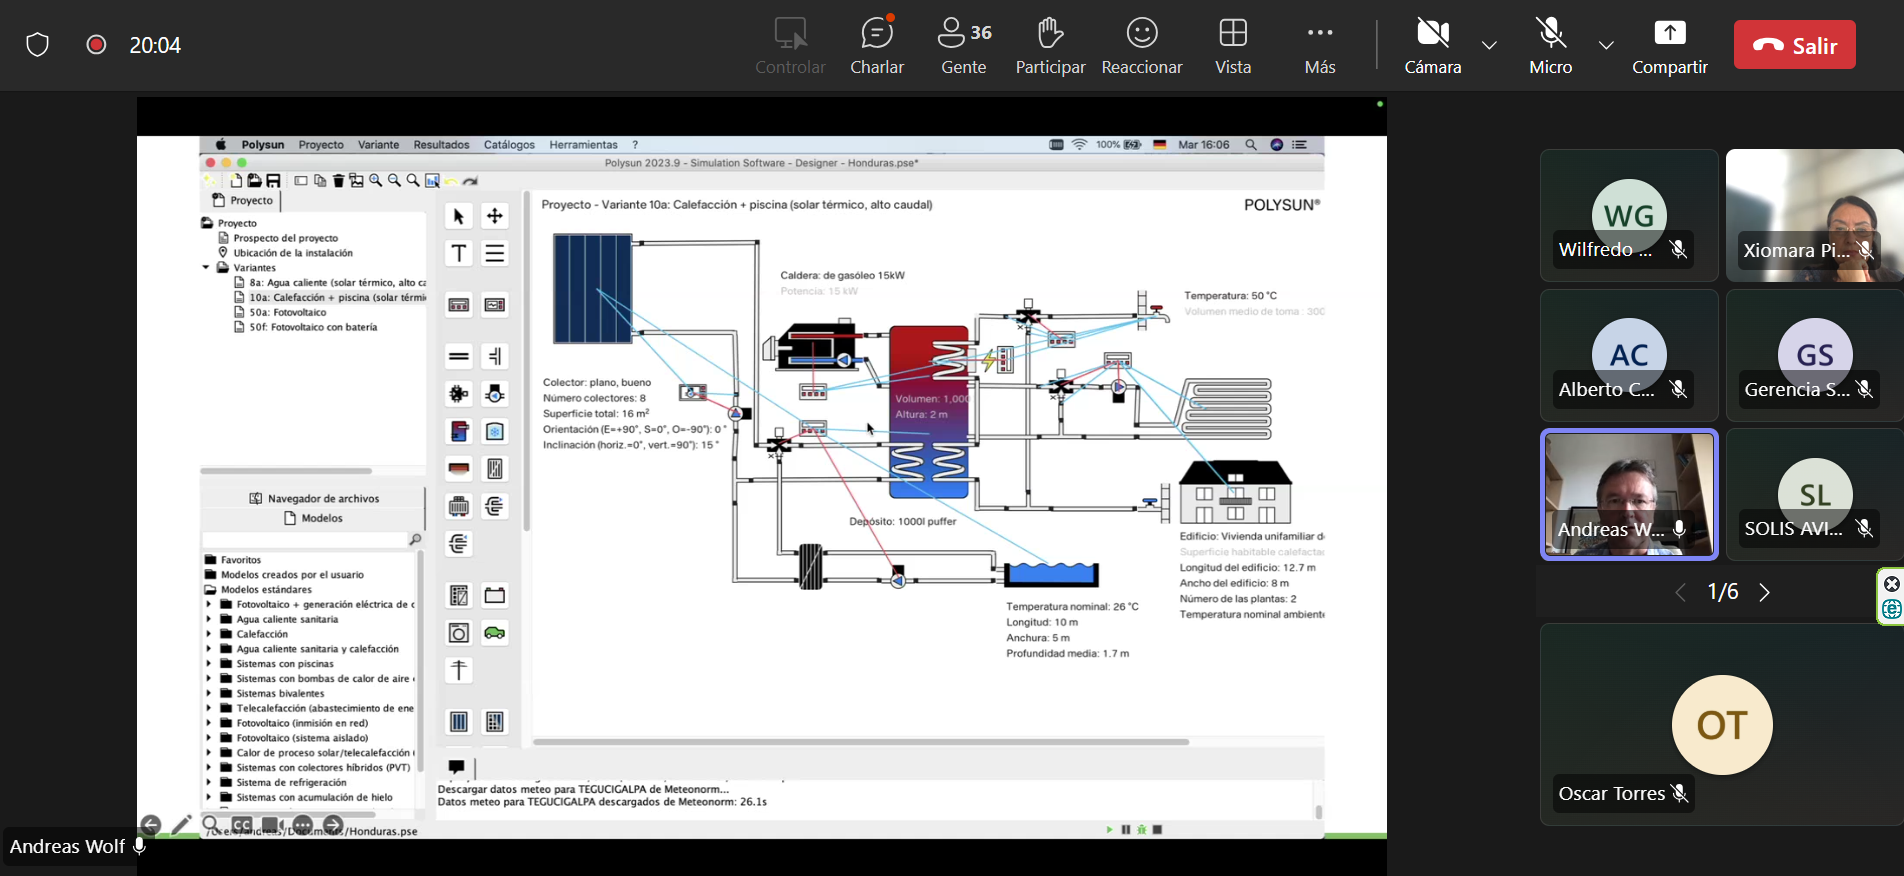Pick the blue photovoltaic module component
This screenshot has width=1904, height=876.
pos(459,721)
